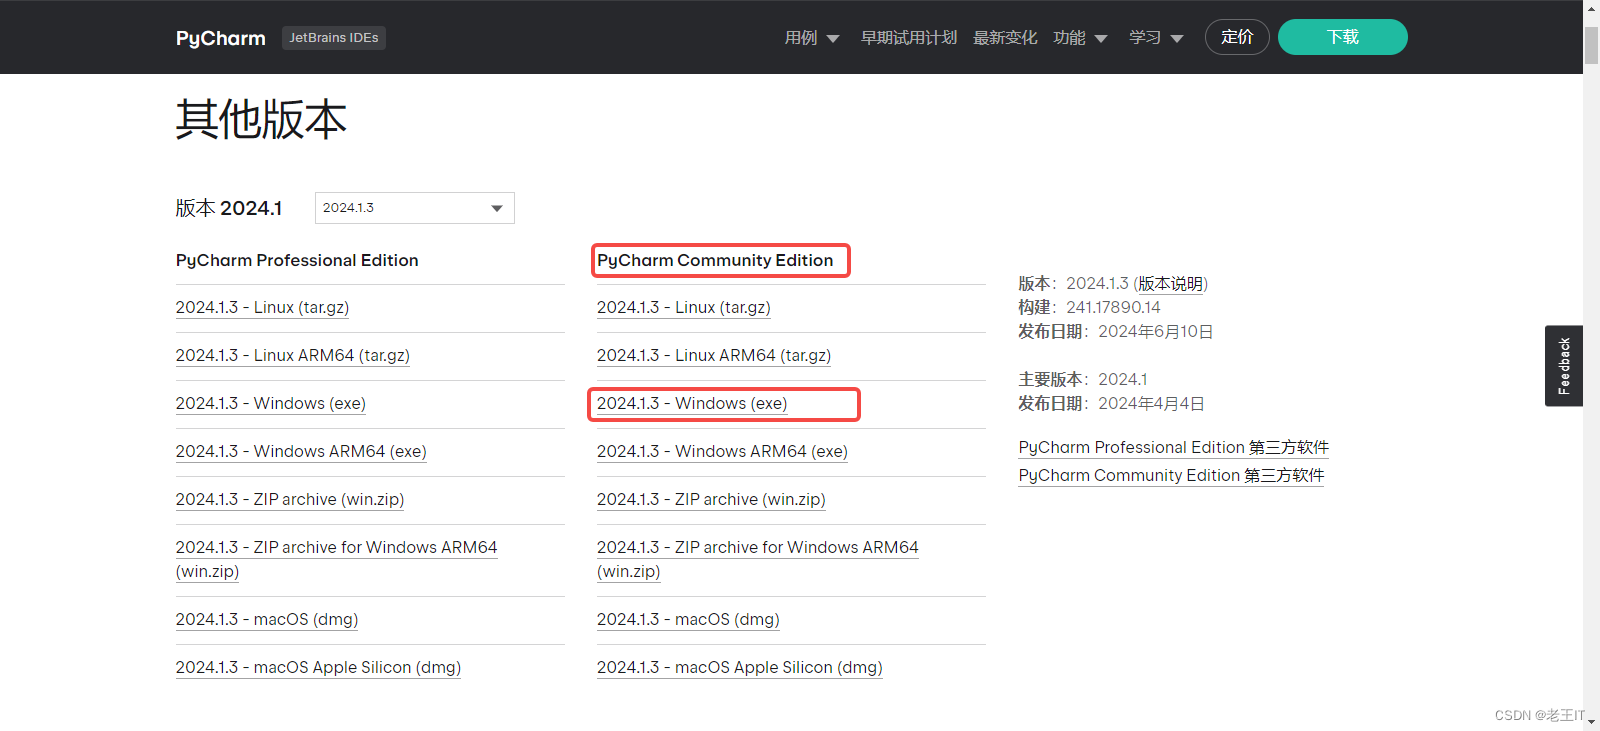Click the PyCharm Professional Edition heading
Screen dimensions: 1600x731
(x=297, y=260)
